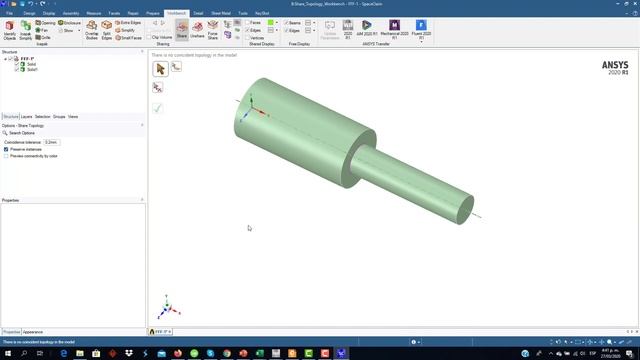Image resolution: width=640 pixels, height=360 pixels.
Task: Open the File menu
Action: [x=9, y=13]
